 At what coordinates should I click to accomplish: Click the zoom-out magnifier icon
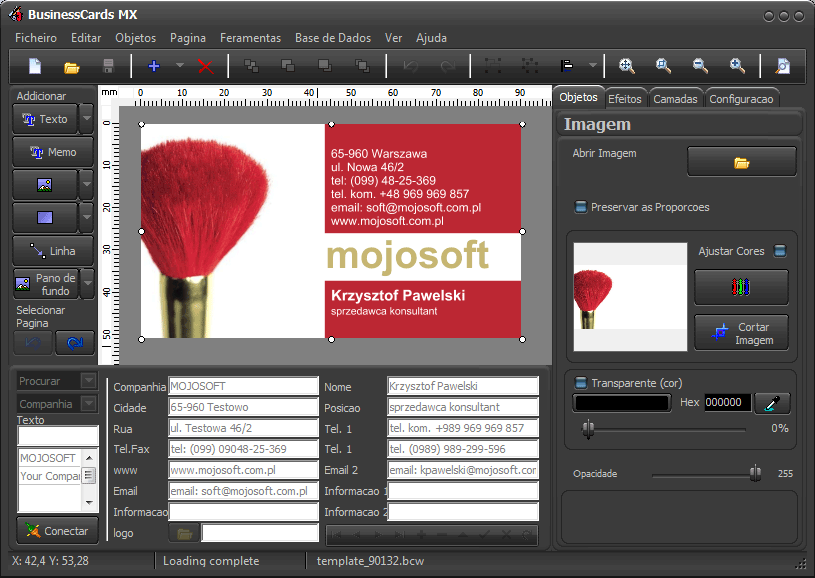tap(700, 66)
